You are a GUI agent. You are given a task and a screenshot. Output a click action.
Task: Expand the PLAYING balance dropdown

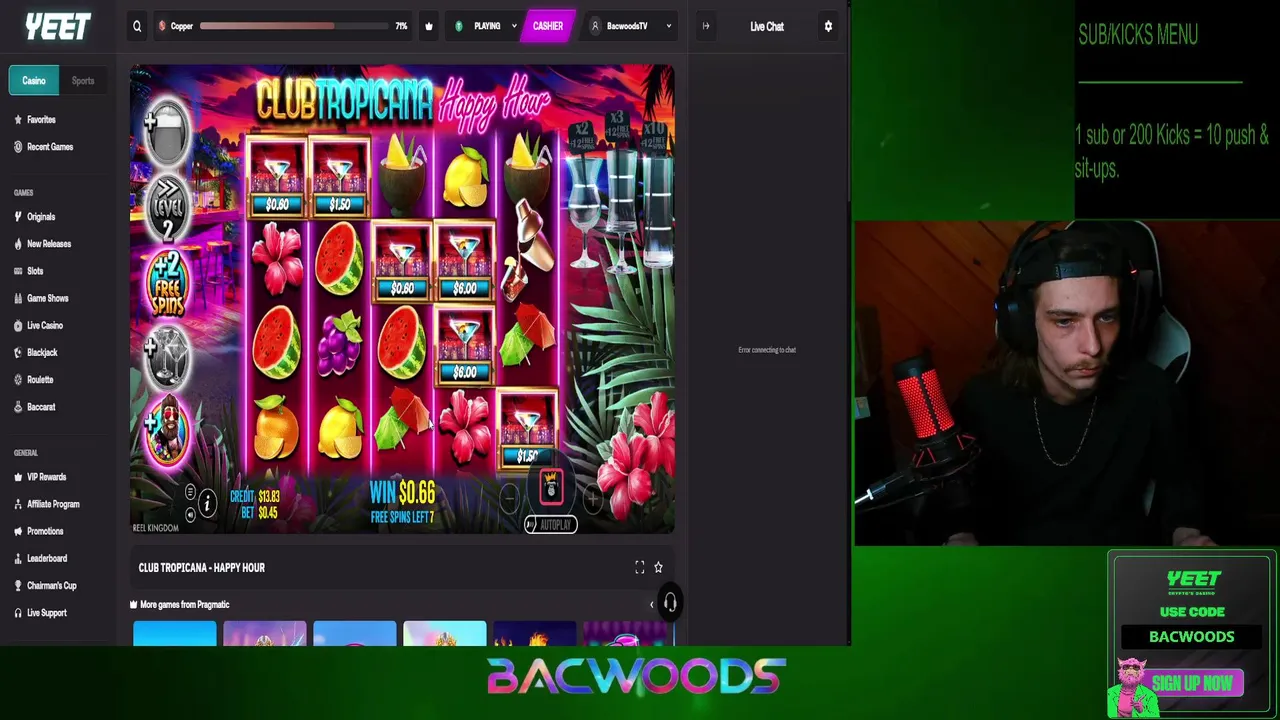click(x=486, y=26)
